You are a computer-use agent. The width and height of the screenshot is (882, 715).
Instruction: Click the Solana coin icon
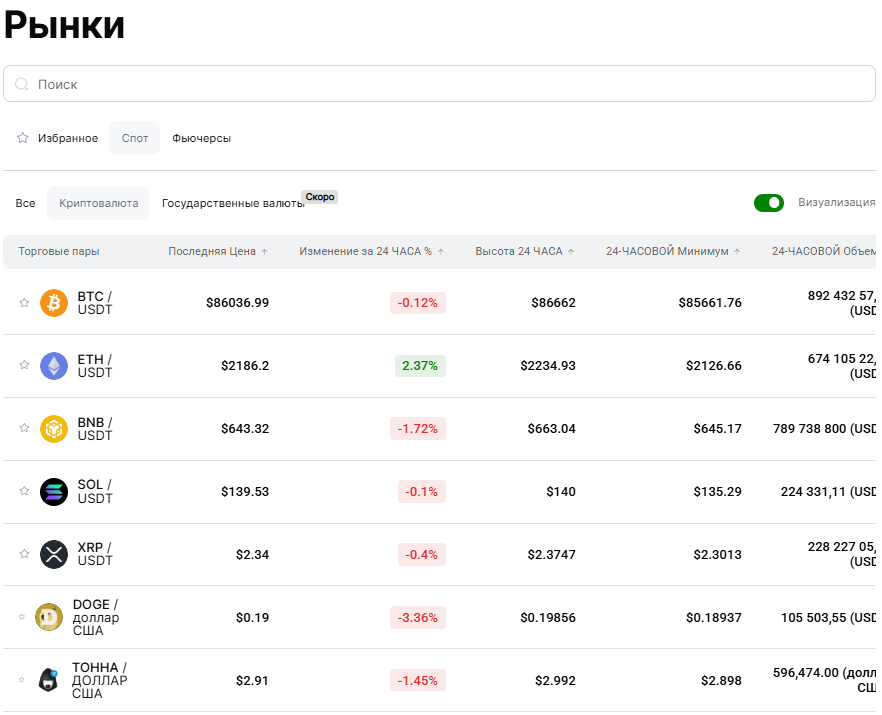pos(54,492)
